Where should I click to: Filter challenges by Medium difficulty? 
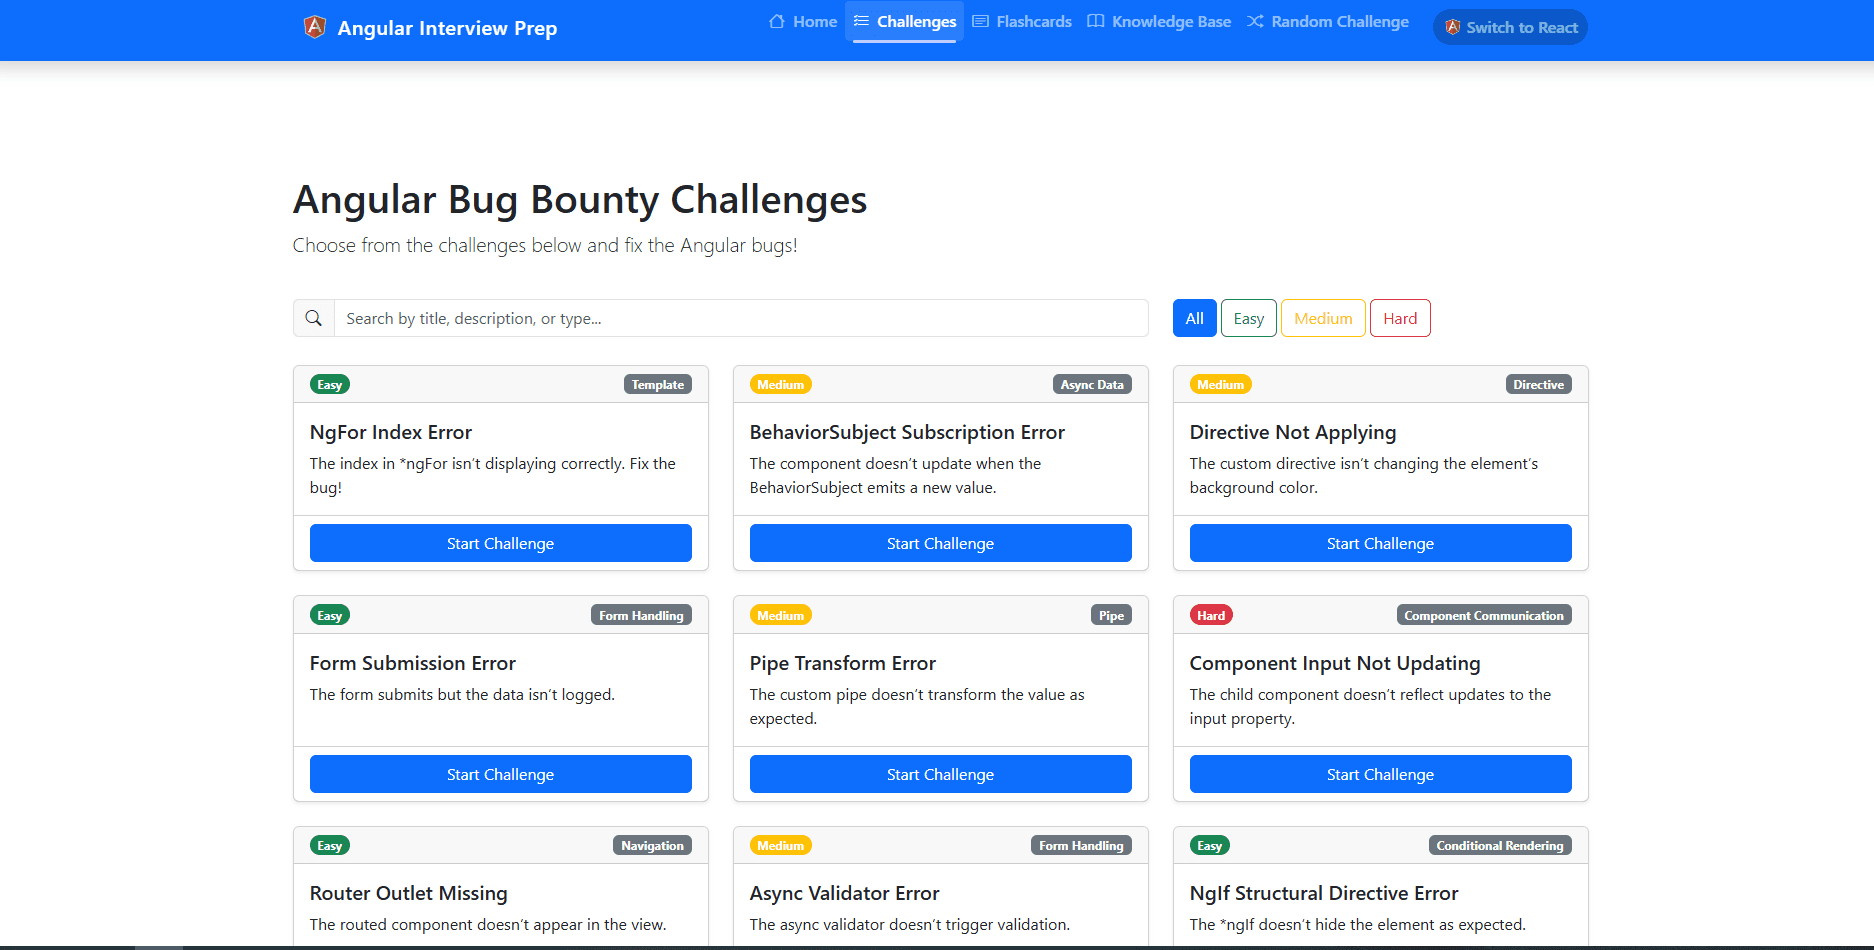point(1323,318)
